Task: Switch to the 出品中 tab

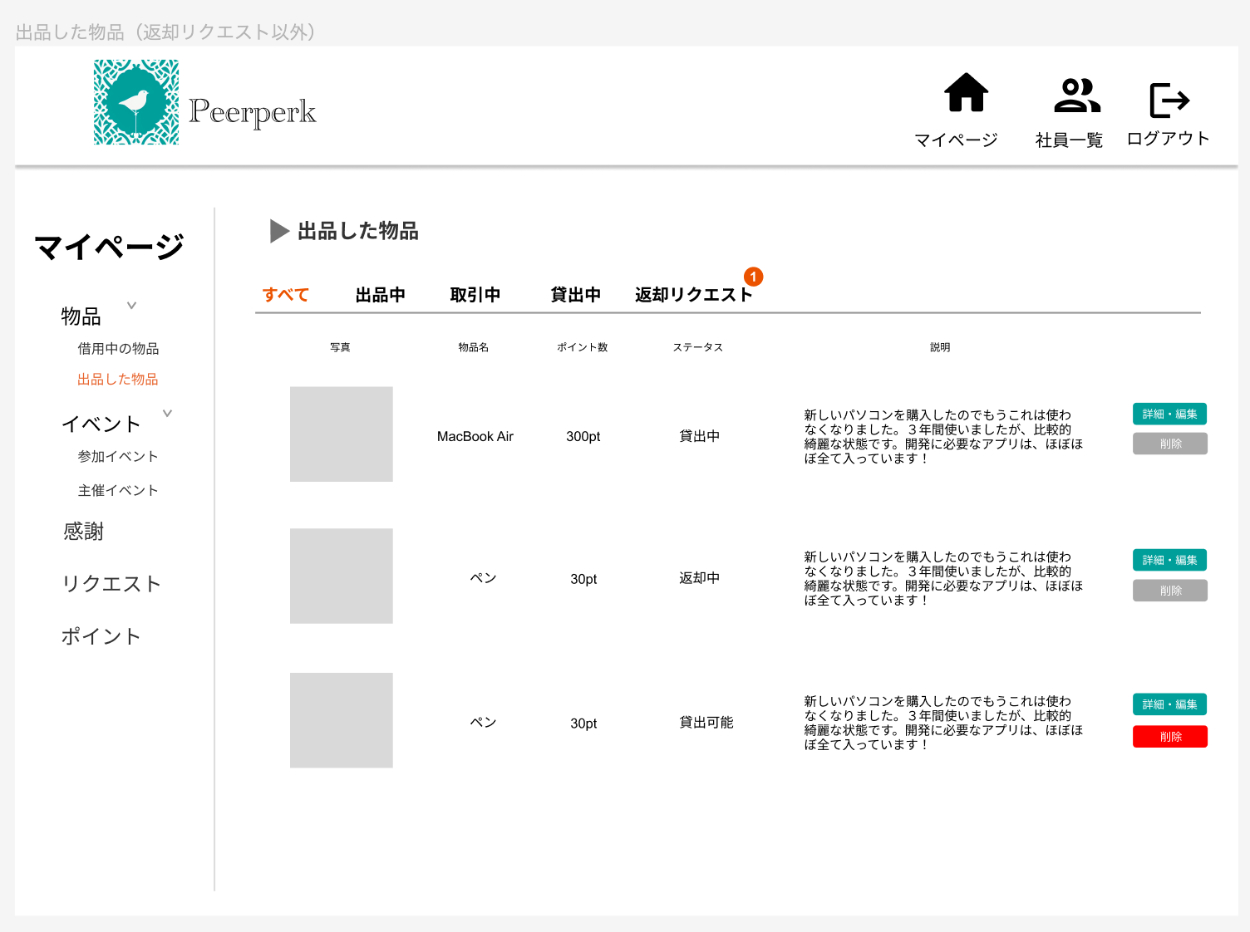Action: point(381,295)
